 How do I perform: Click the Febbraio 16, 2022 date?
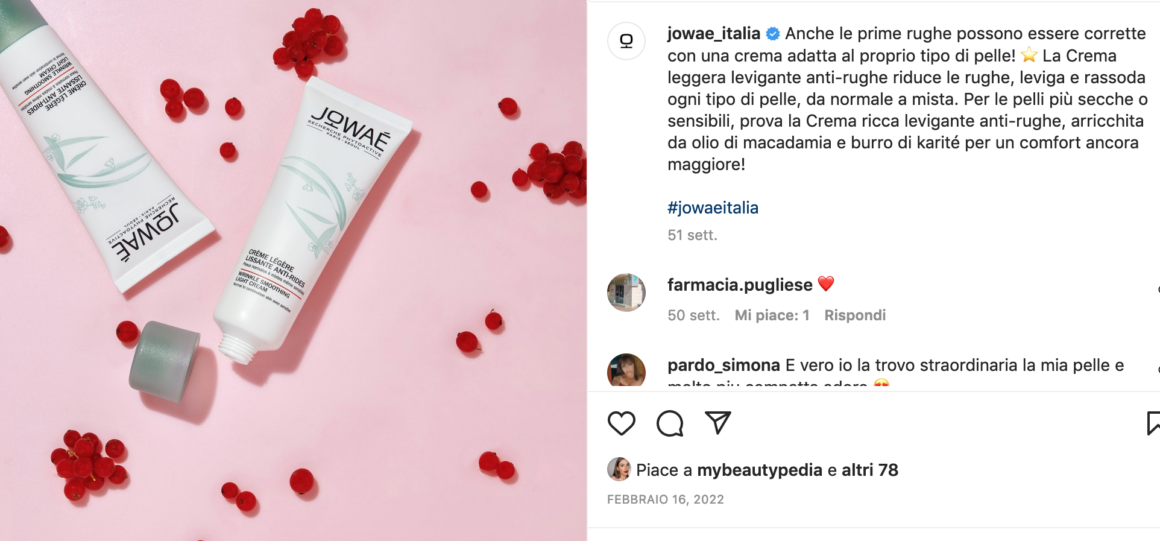(666, 500)
